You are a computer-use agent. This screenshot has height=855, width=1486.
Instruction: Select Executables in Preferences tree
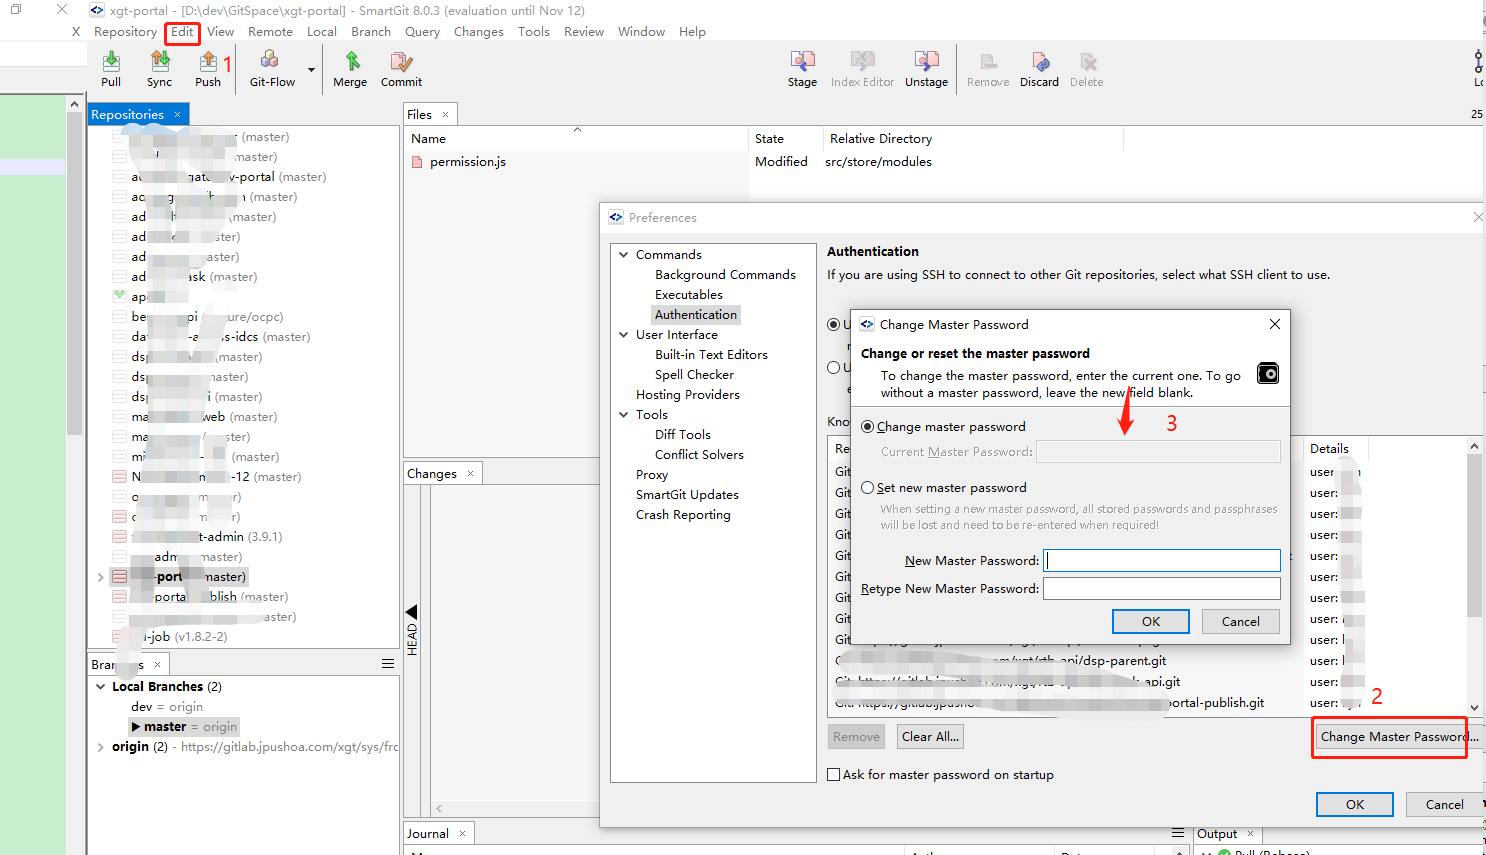[x=689, y=295]
